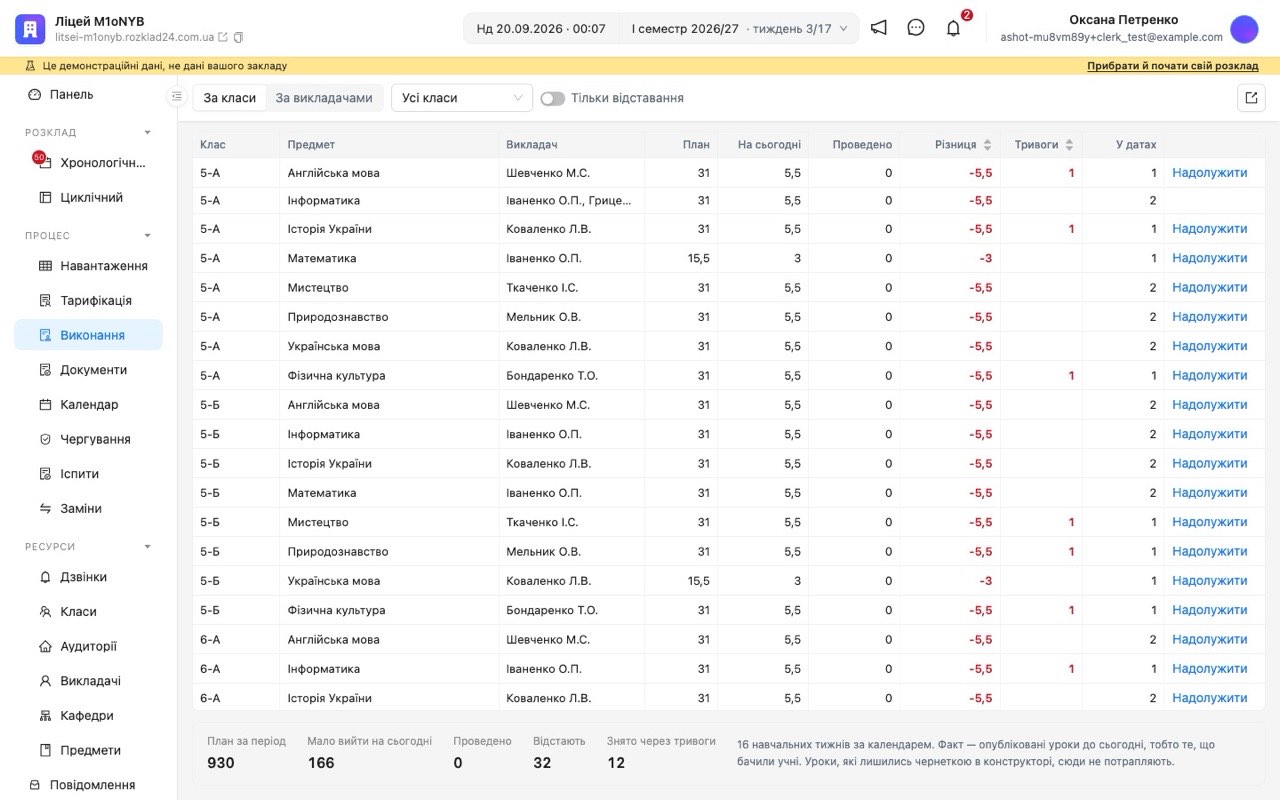
Task: Click the Хронологічний schedule icon
Action: 45,163
